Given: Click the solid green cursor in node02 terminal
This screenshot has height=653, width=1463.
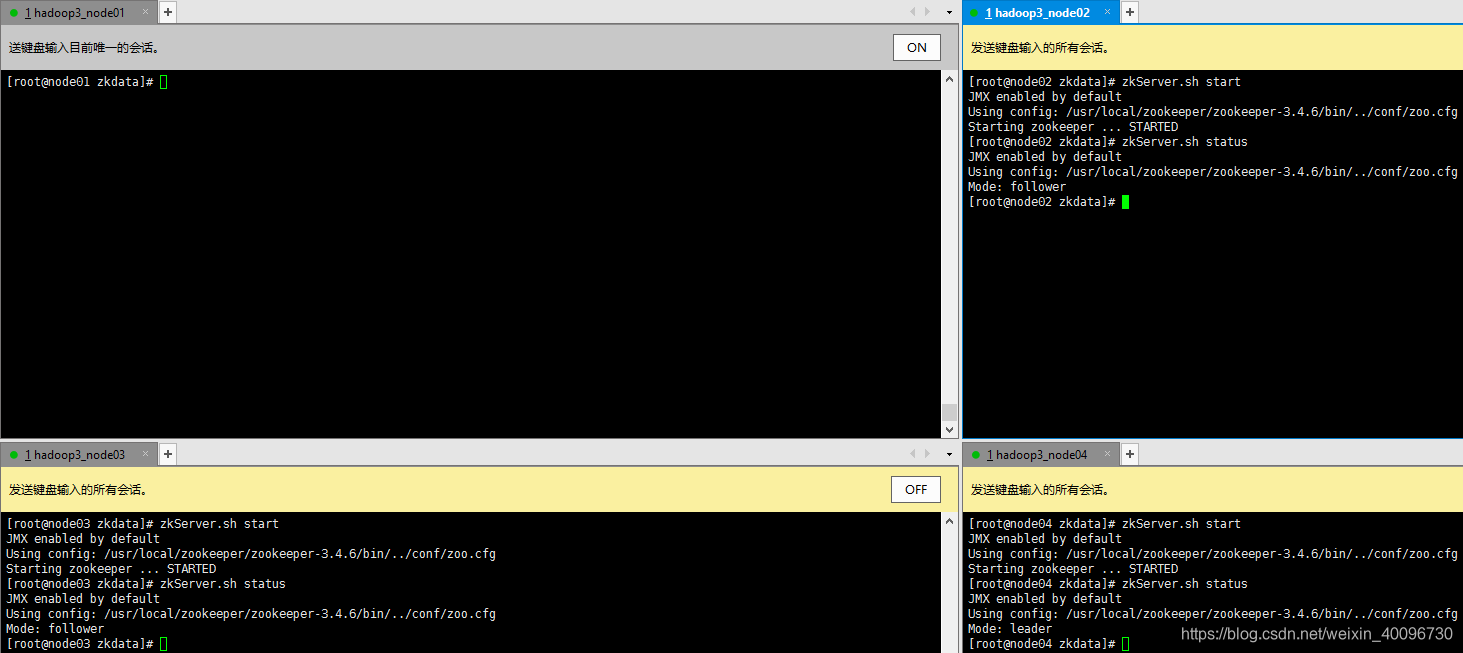Looking at the screenshot, I should point(1125,202).
